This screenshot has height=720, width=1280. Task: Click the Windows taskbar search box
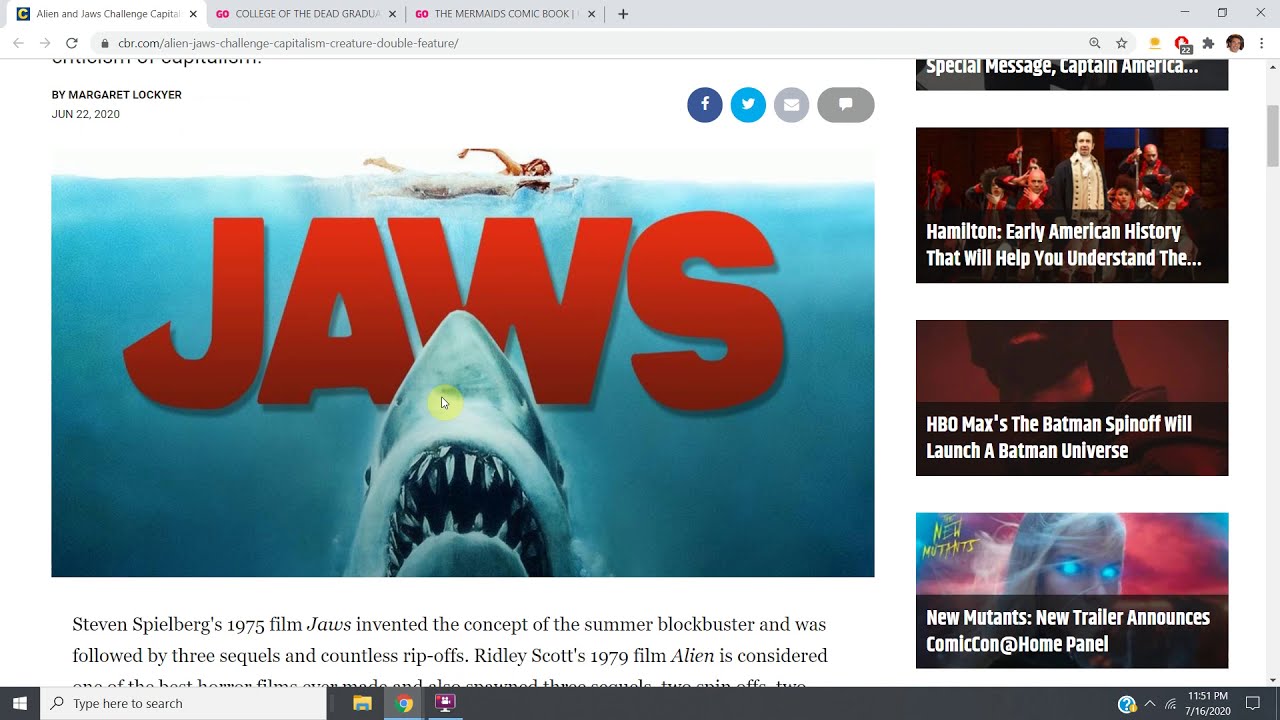[184, 704]
